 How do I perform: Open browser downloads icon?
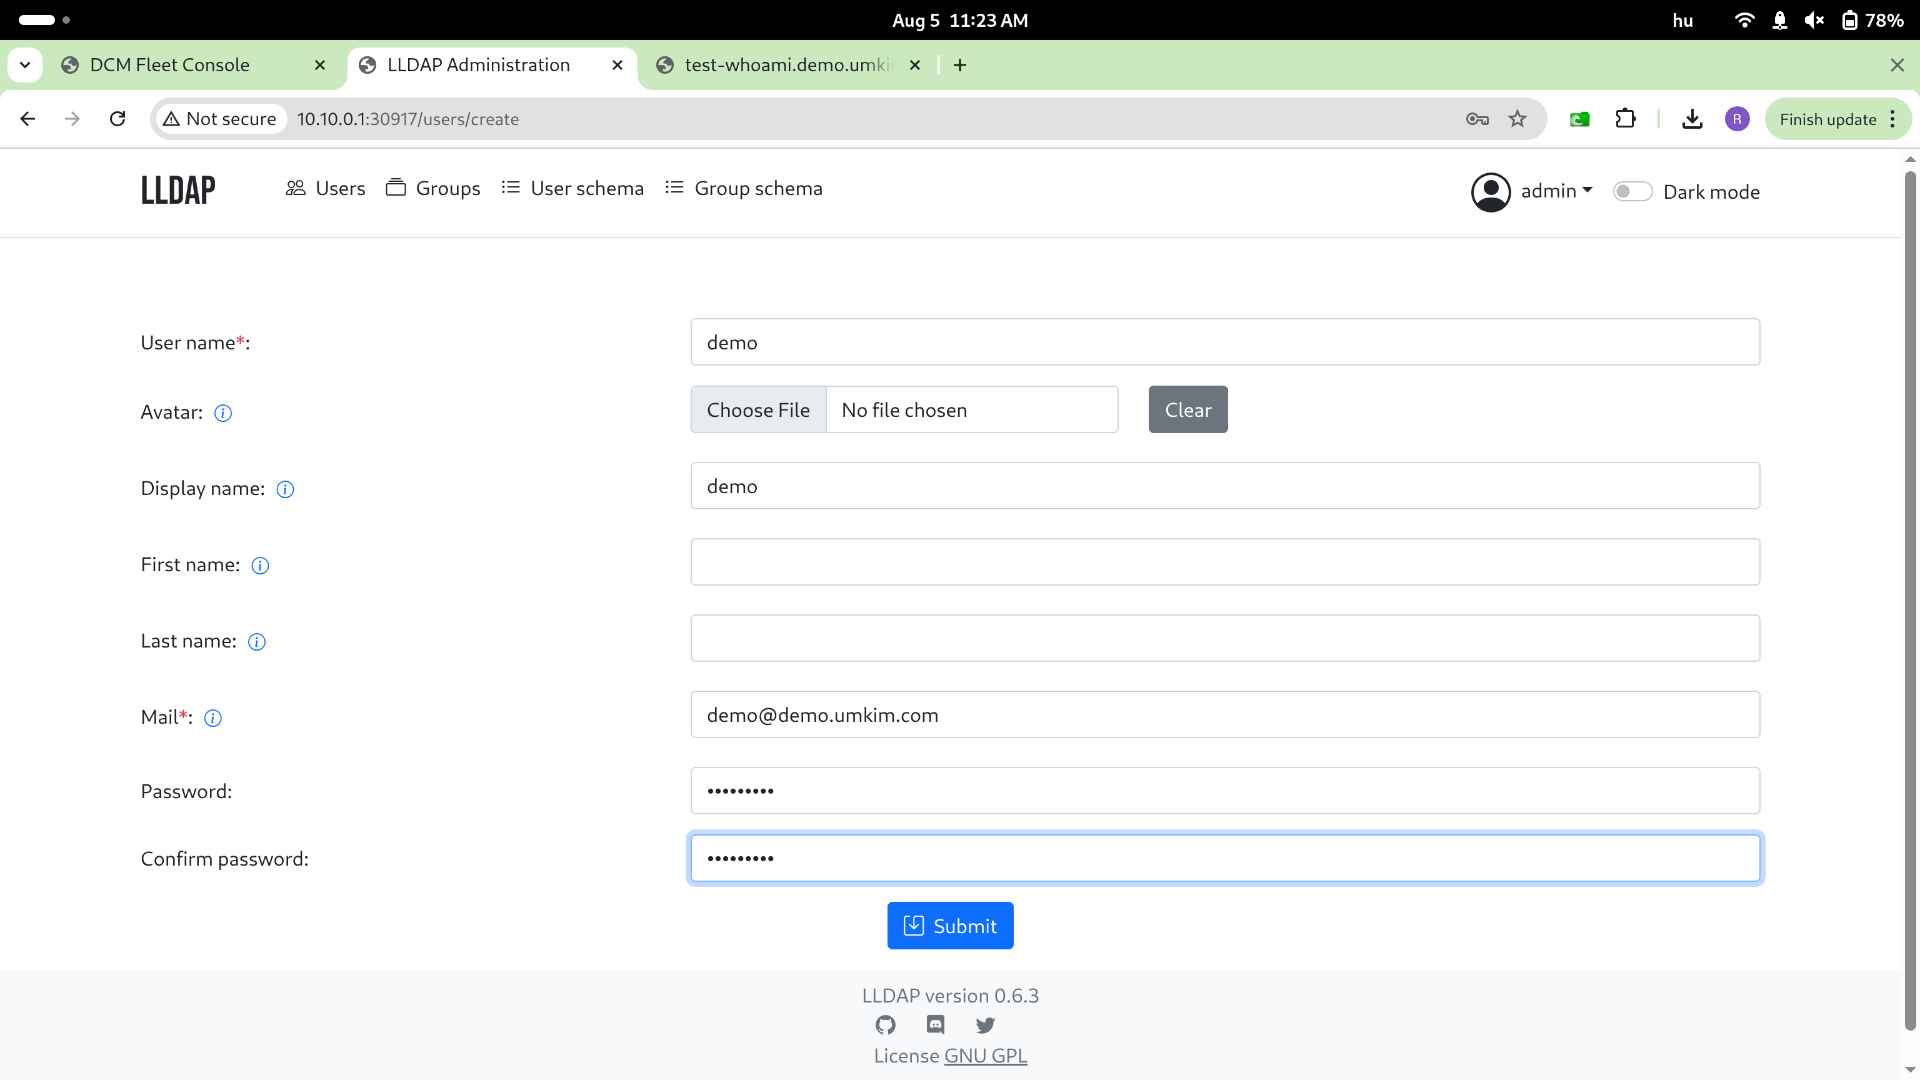(x=1692, y=119)
